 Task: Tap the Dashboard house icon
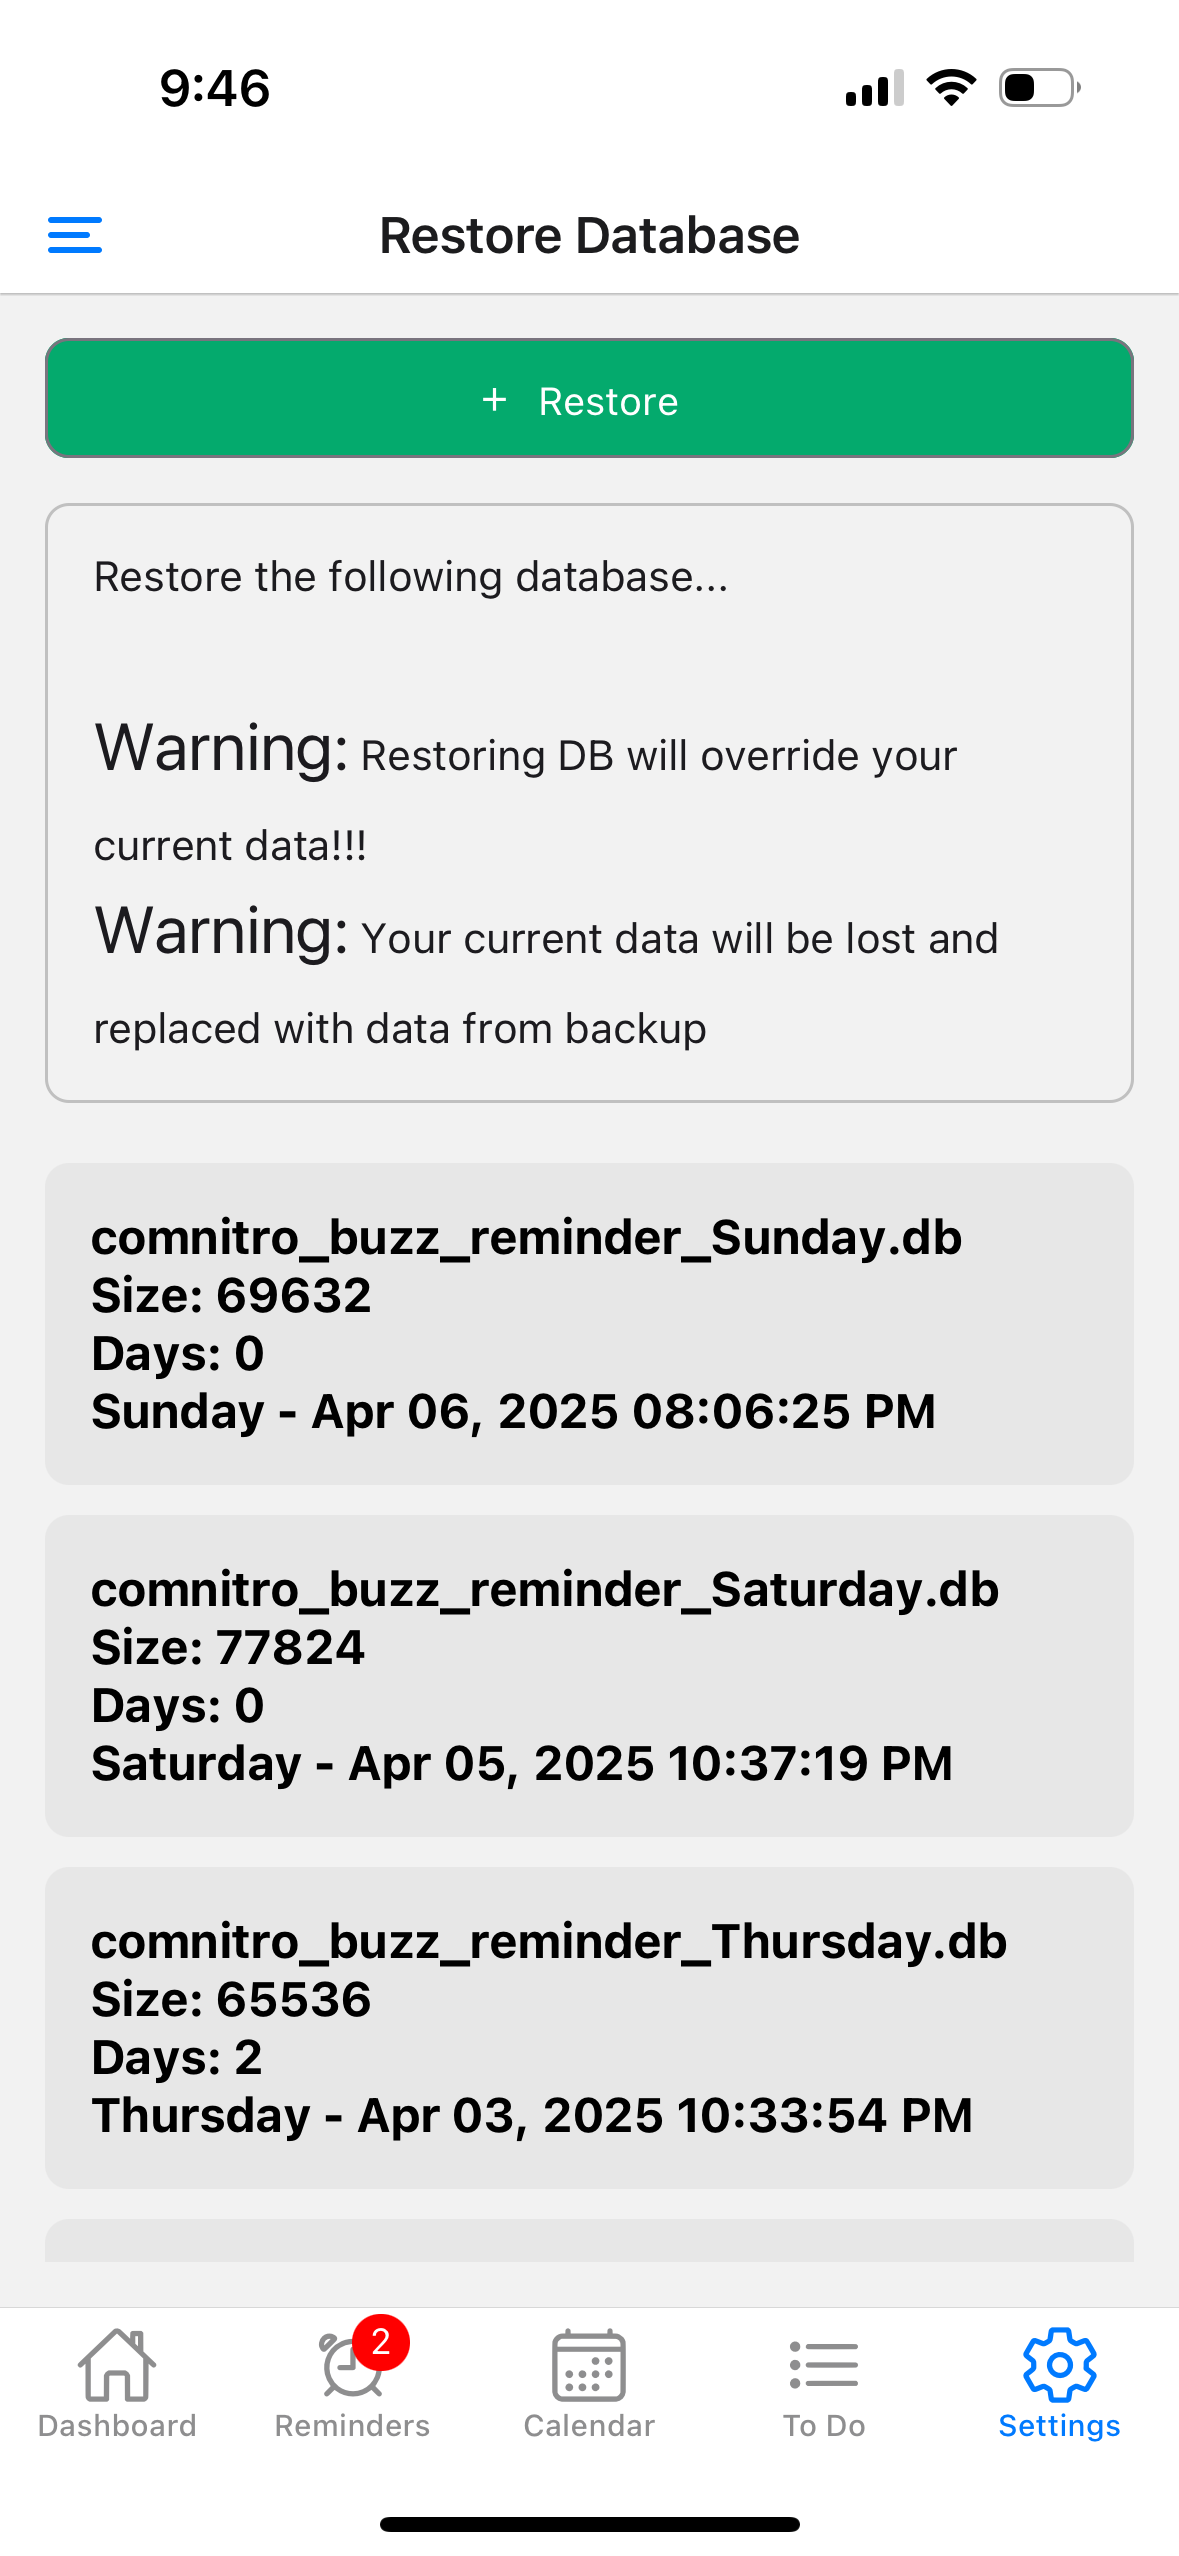click(x=117, y=2366)
